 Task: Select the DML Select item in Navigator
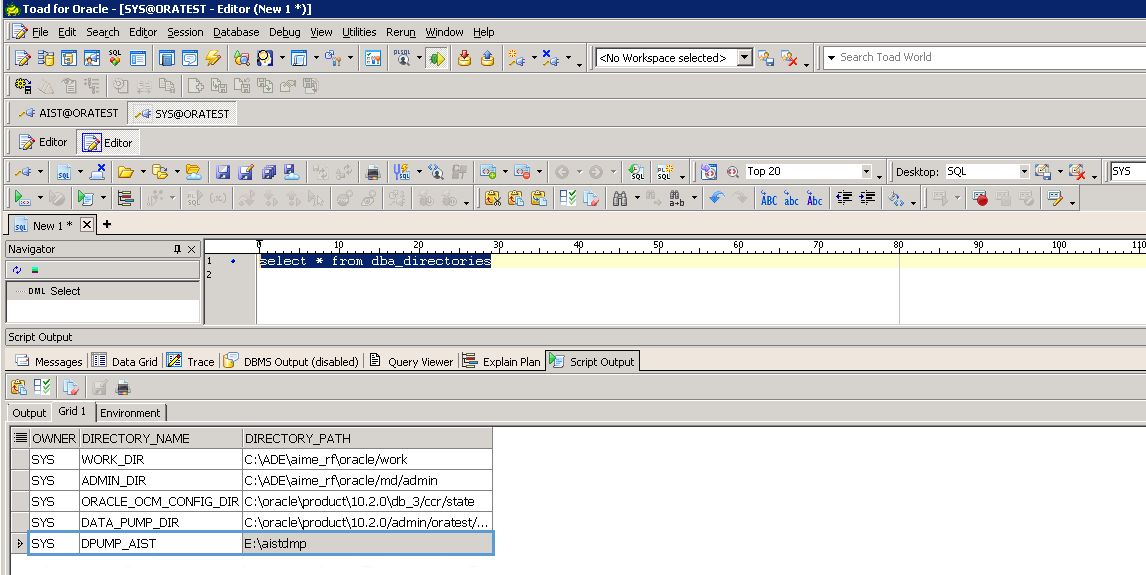[x=54, y=291]
